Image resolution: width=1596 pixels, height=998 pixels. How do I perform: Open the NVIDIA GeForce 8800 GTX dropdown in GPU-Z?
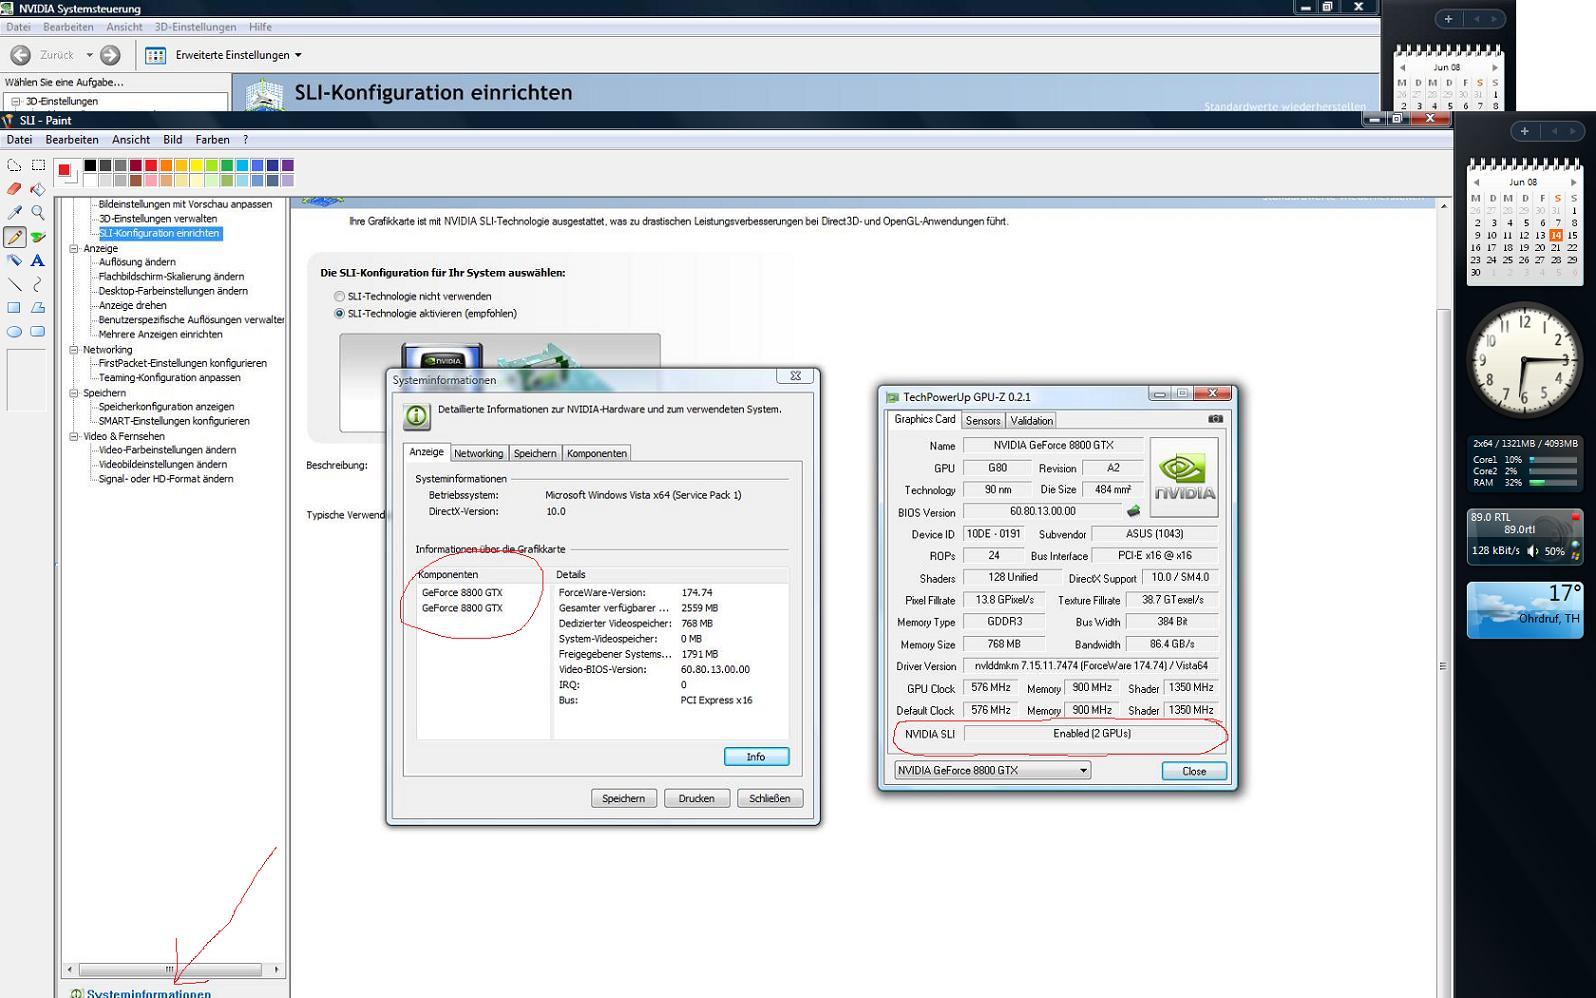click(x=992, y=770)
